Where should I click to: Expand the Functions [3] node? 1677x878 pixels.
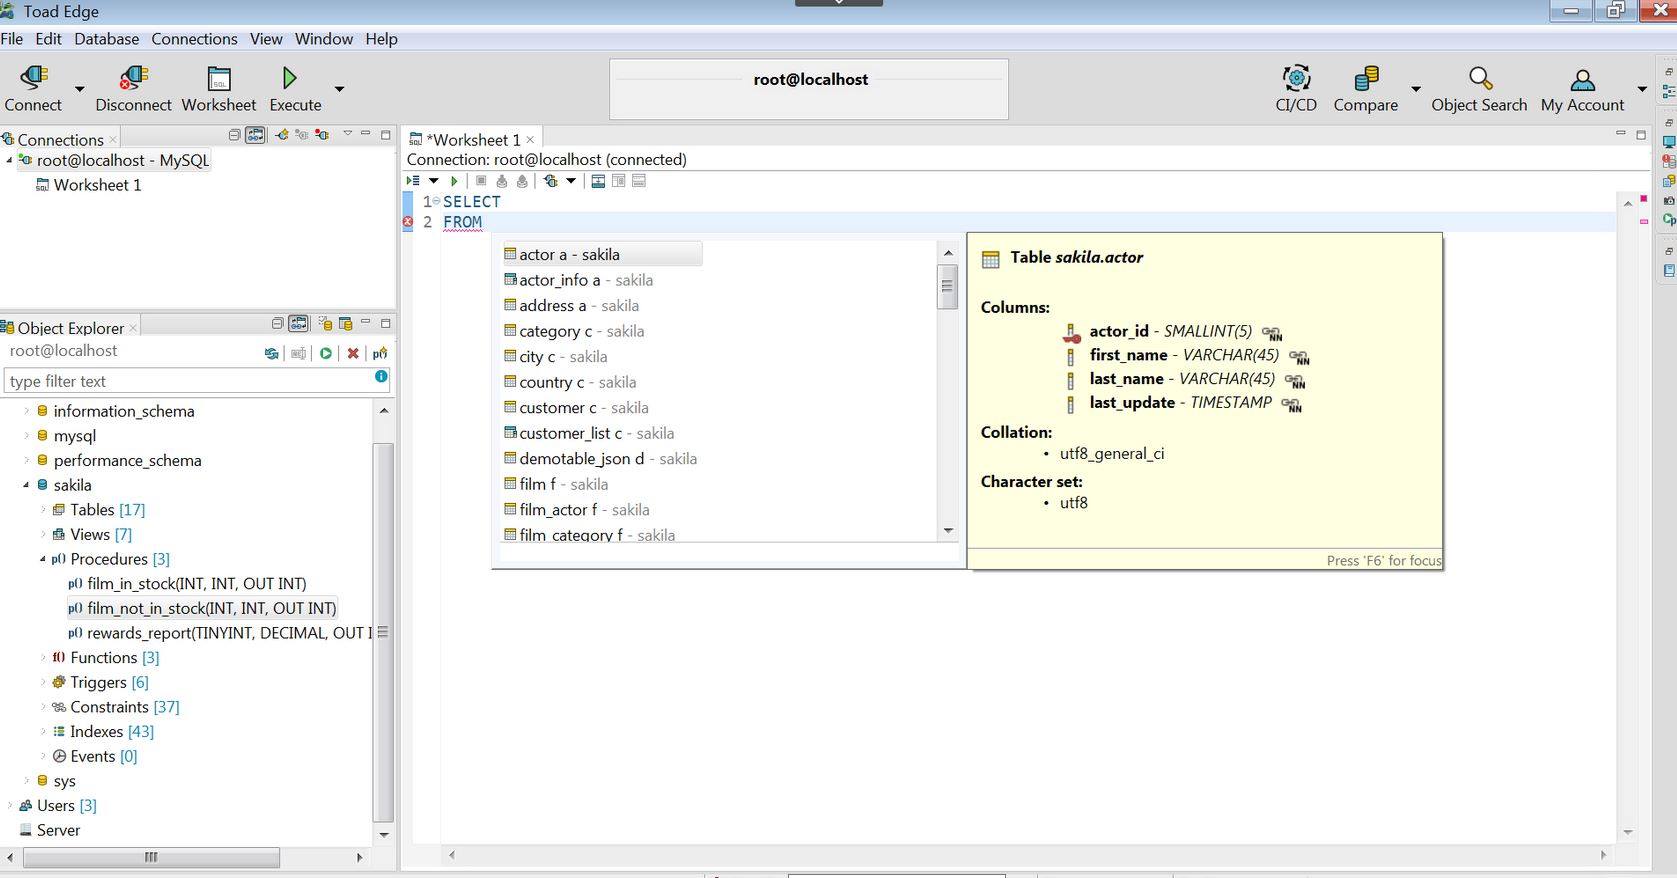[x=43, y=657]
